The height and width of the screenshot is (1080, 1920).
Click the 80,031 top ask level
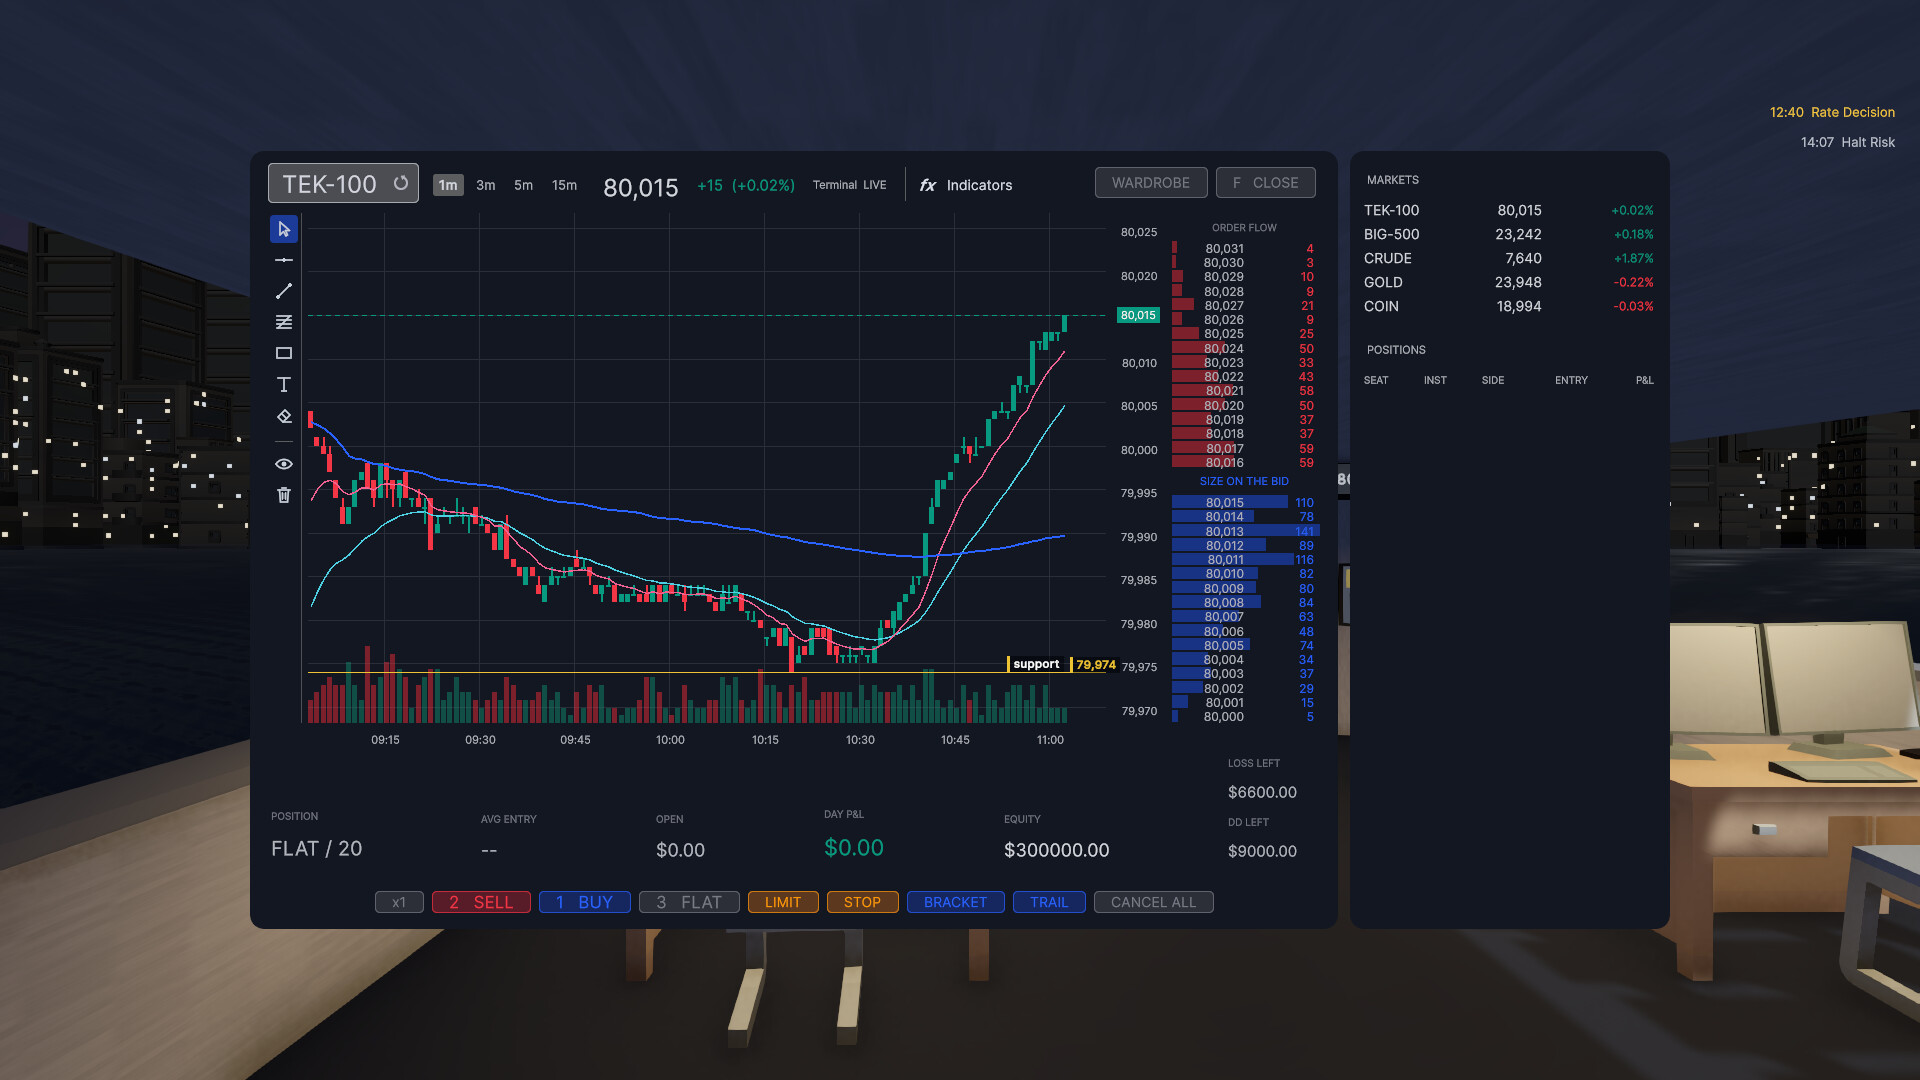1245,248
